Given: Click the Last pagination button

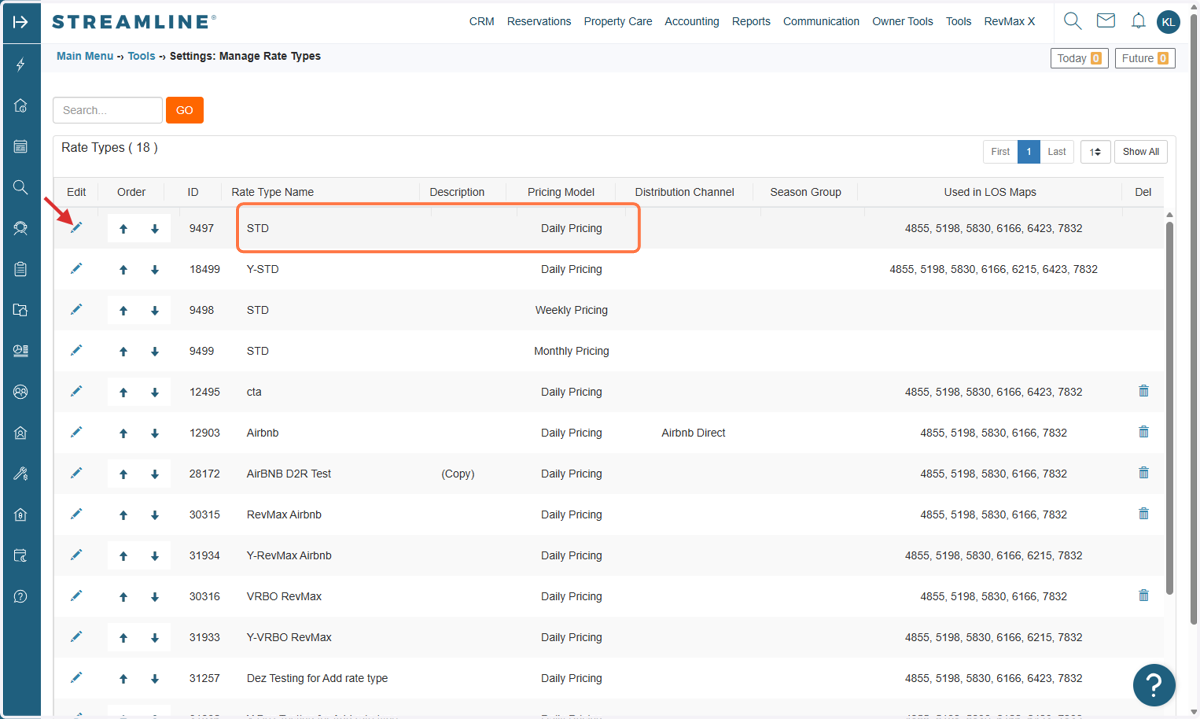Looking at the screenshot, I should 1057,152.
